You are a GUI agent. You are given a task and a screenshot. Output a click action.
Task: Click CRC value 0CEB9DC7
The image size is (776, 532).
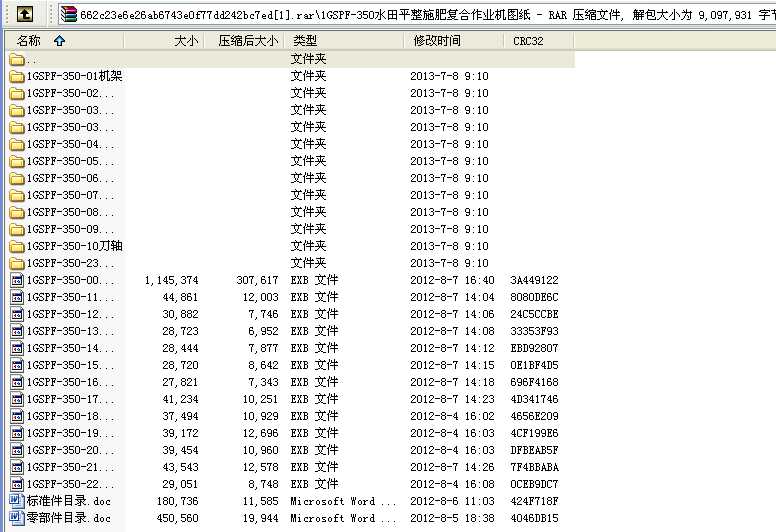[x=534, y=484]
